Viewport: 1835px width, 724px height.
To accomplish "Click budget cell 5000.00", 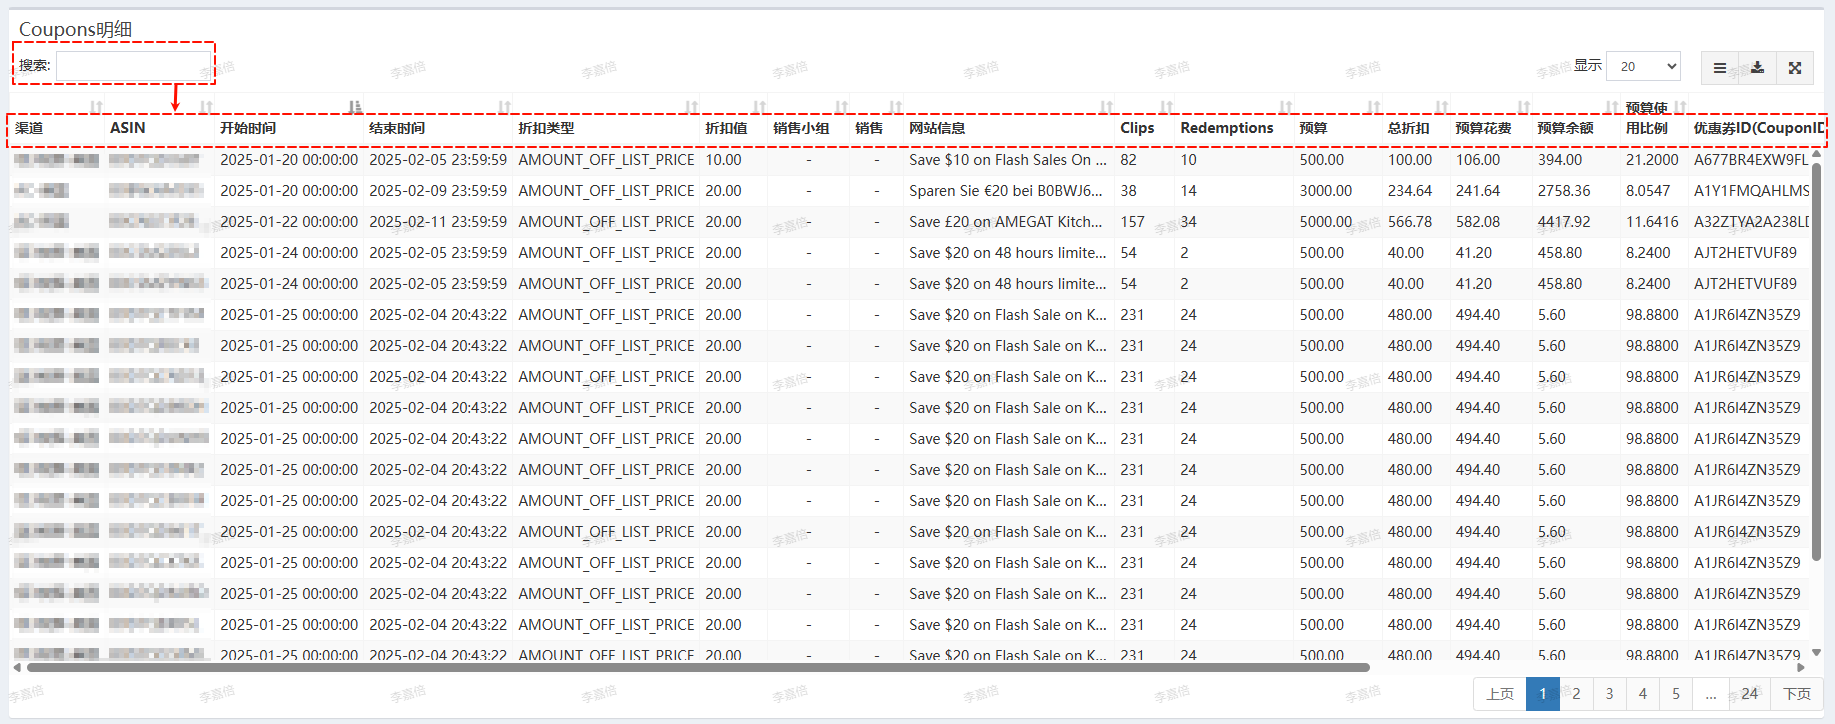I will 1326,222.
